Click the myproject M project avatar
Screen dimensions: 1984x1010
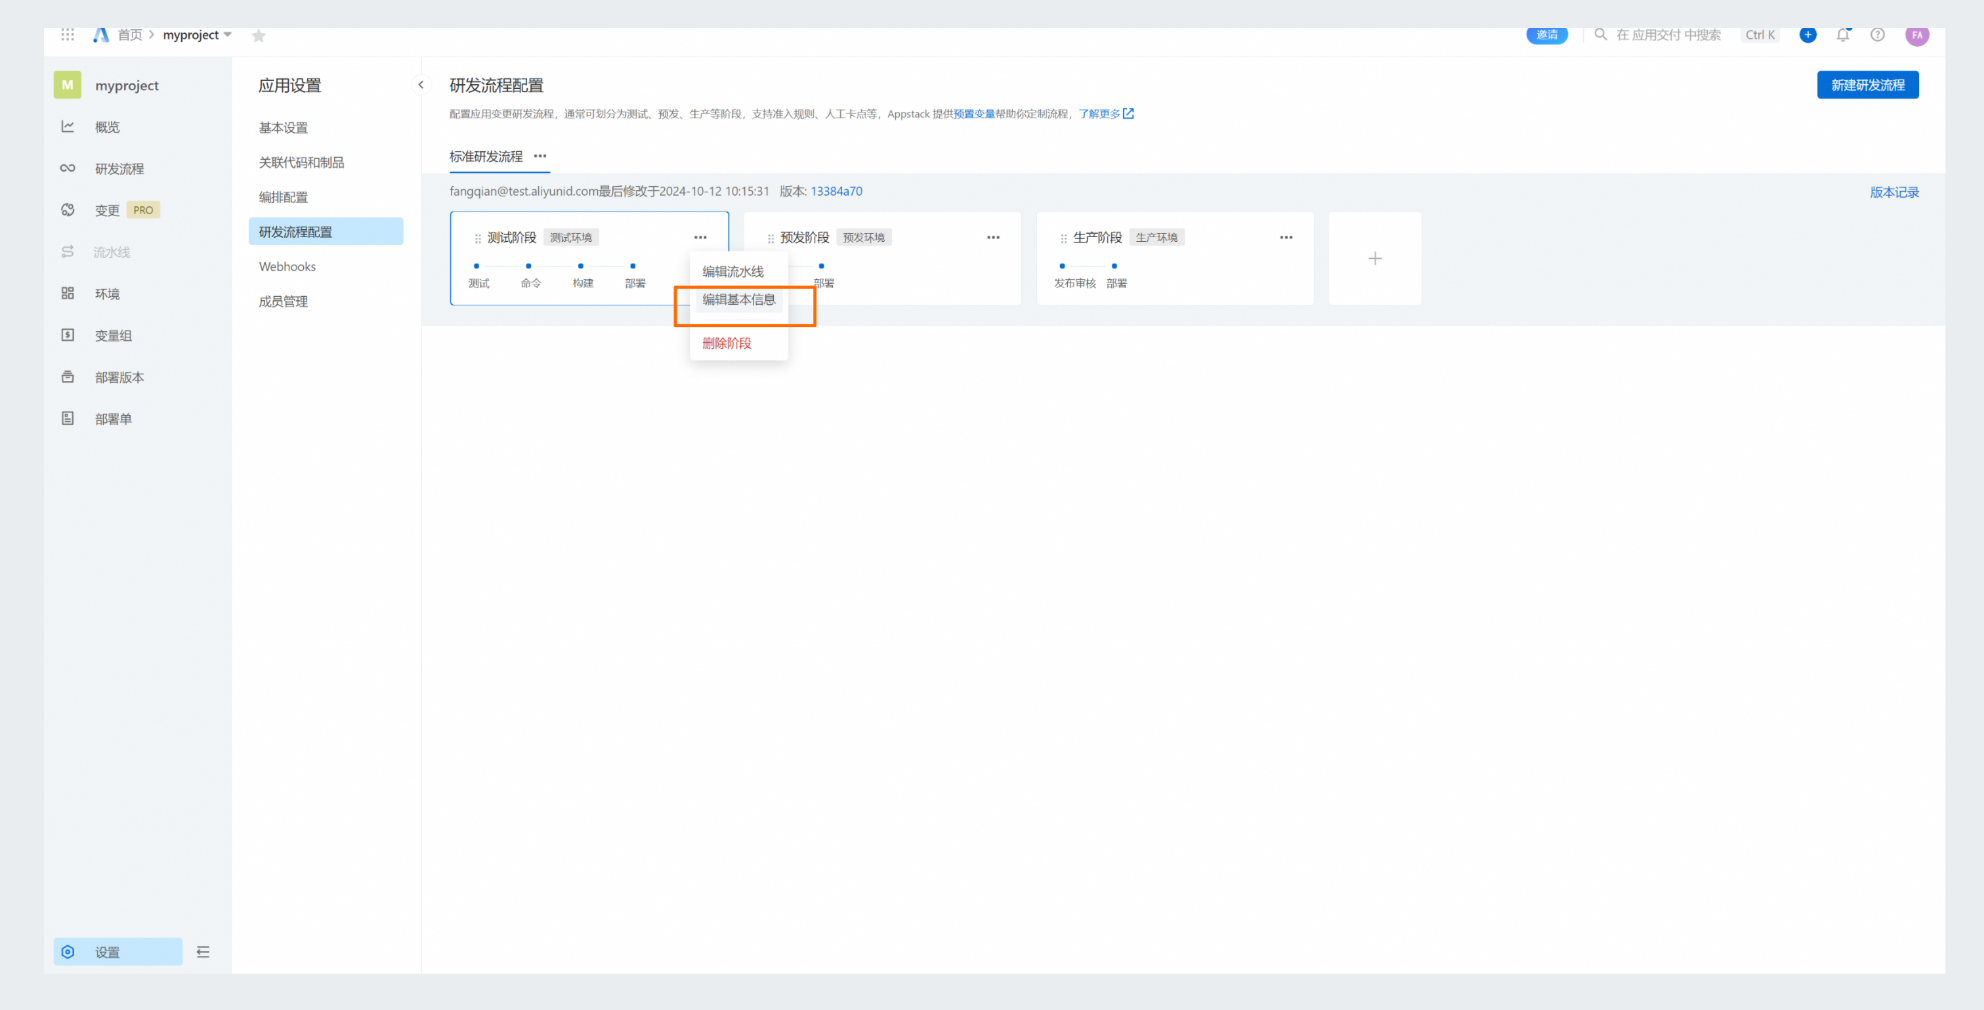67,85
